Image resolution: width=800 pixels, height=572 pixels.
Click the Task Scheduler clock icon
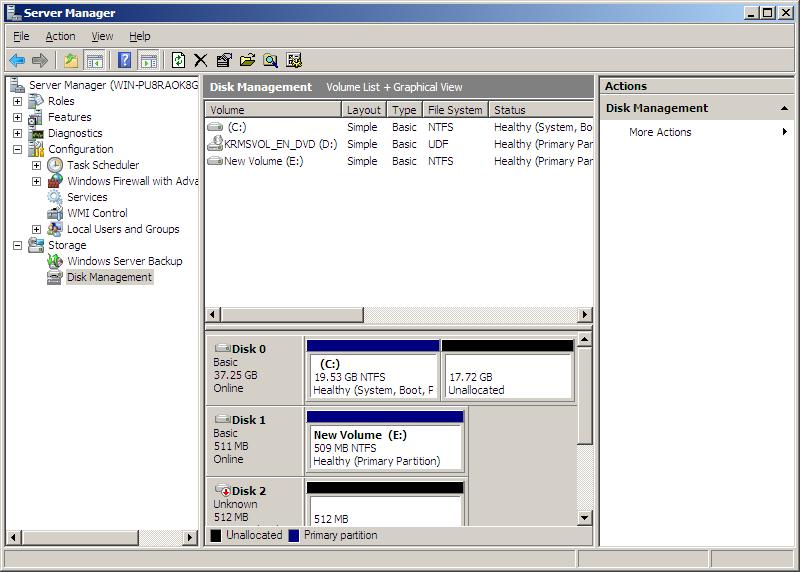(55, 165)
